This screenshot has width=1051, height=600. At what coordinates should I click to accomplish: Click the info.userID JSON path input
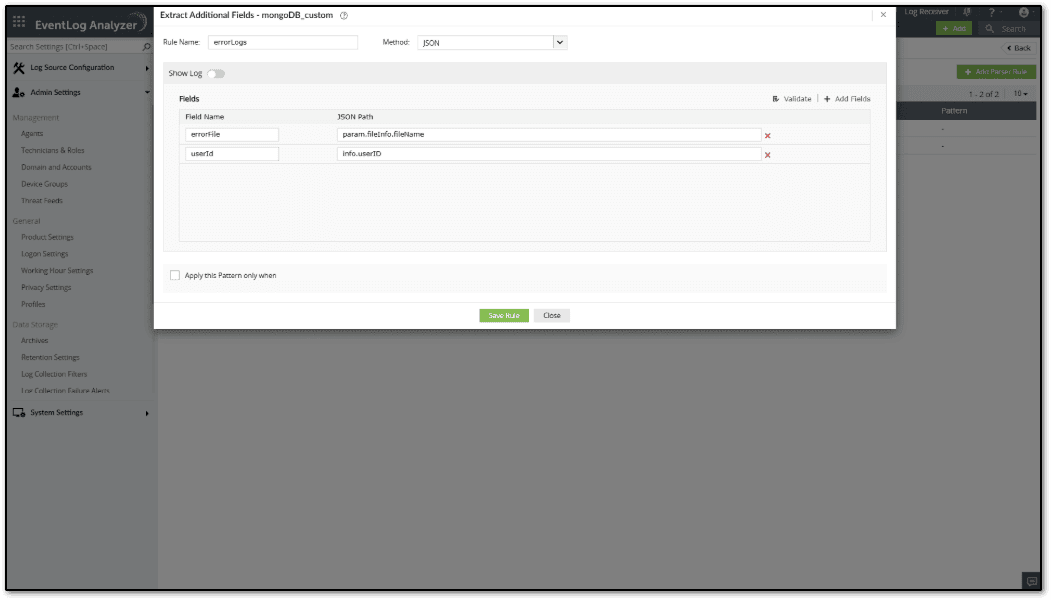tap(549, 154)
